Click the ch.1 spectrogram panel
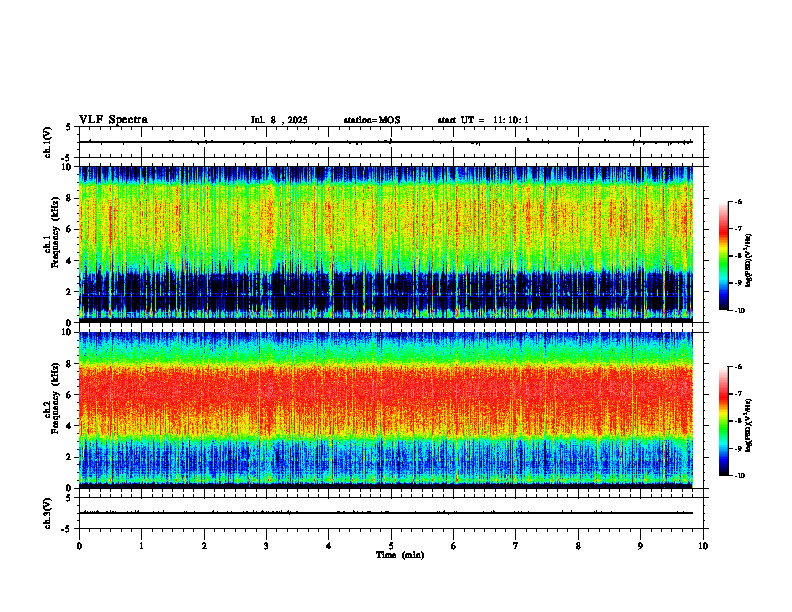The image size is (792, 612). coord(386,244)
